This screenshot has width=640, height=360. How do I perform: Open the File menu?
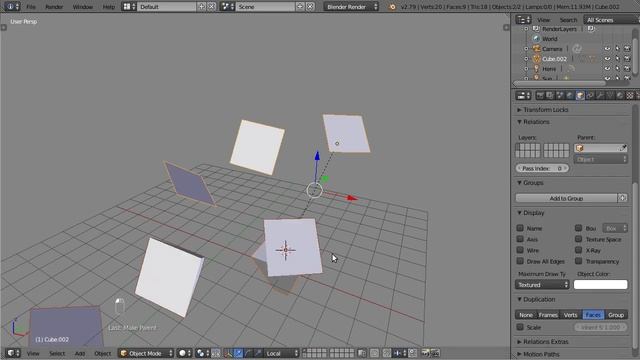(x=31, y=7)
